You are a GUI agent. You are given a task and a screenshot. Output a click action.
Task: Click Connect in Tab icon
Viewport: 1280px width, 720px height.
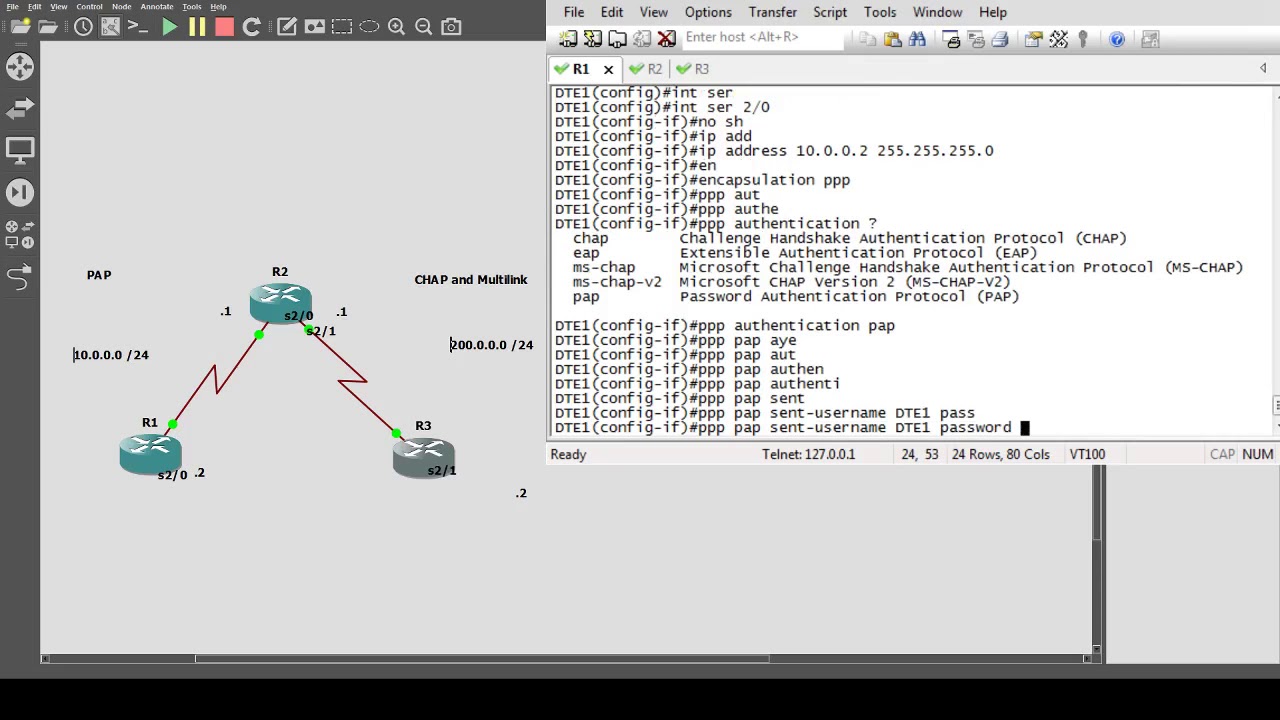[617, 39]
